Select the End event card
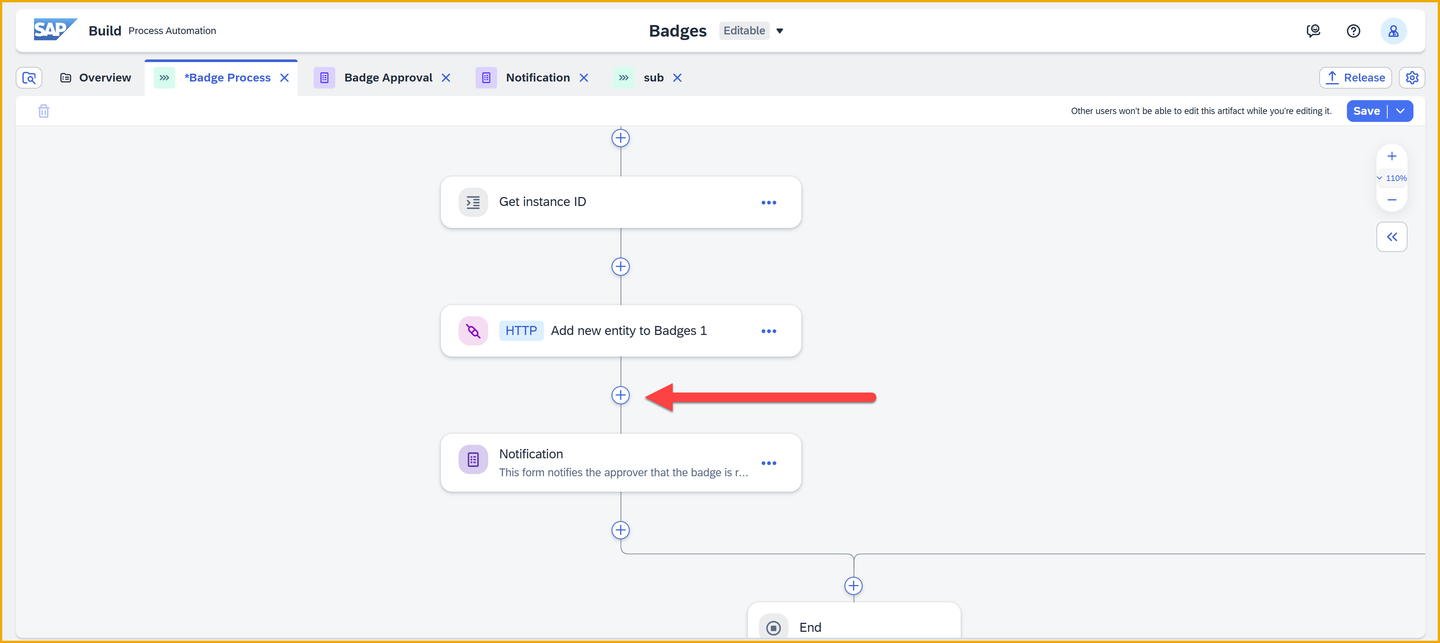The width and height of the screenshot is (1440, 643). pos(854,622)
